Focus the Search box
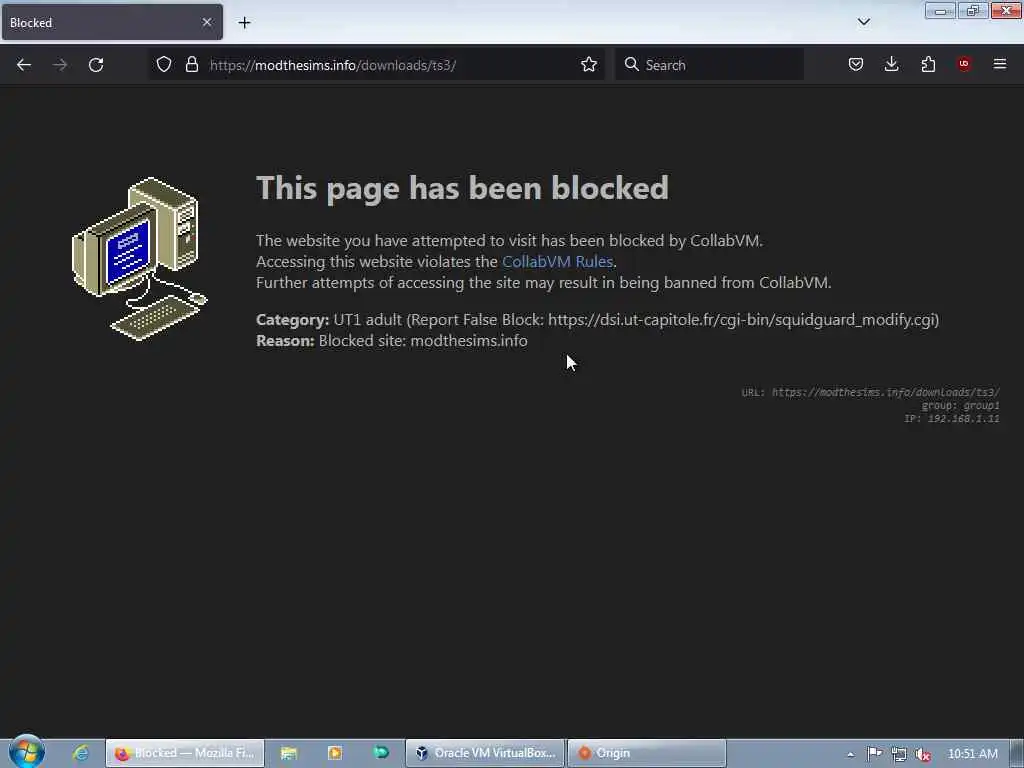The width and height of the screenshot is (1024, 768). click(709, 64)
